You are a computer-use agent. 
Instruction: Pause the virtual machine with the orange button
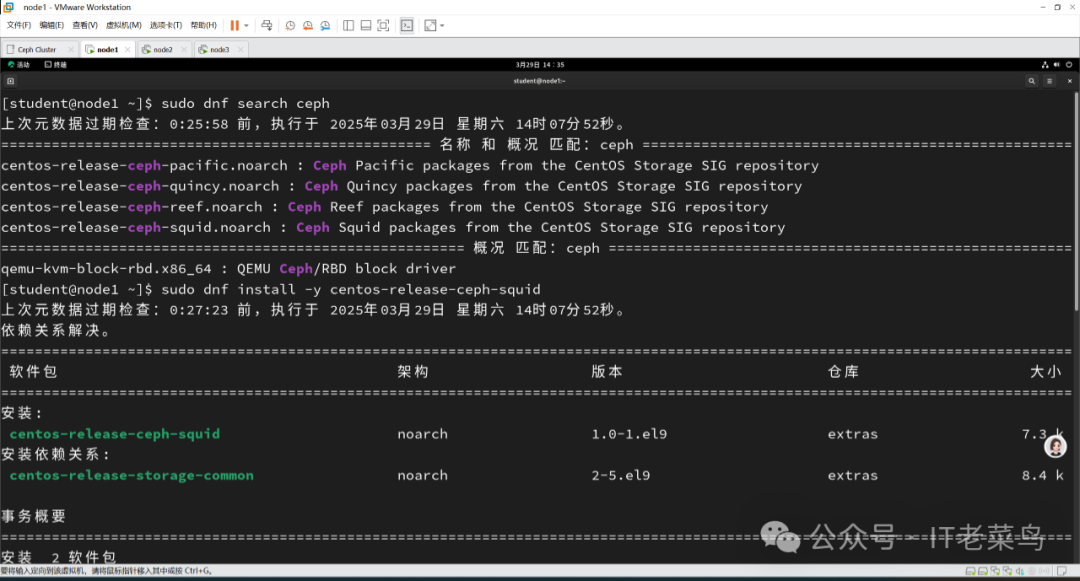pos(235,25)
